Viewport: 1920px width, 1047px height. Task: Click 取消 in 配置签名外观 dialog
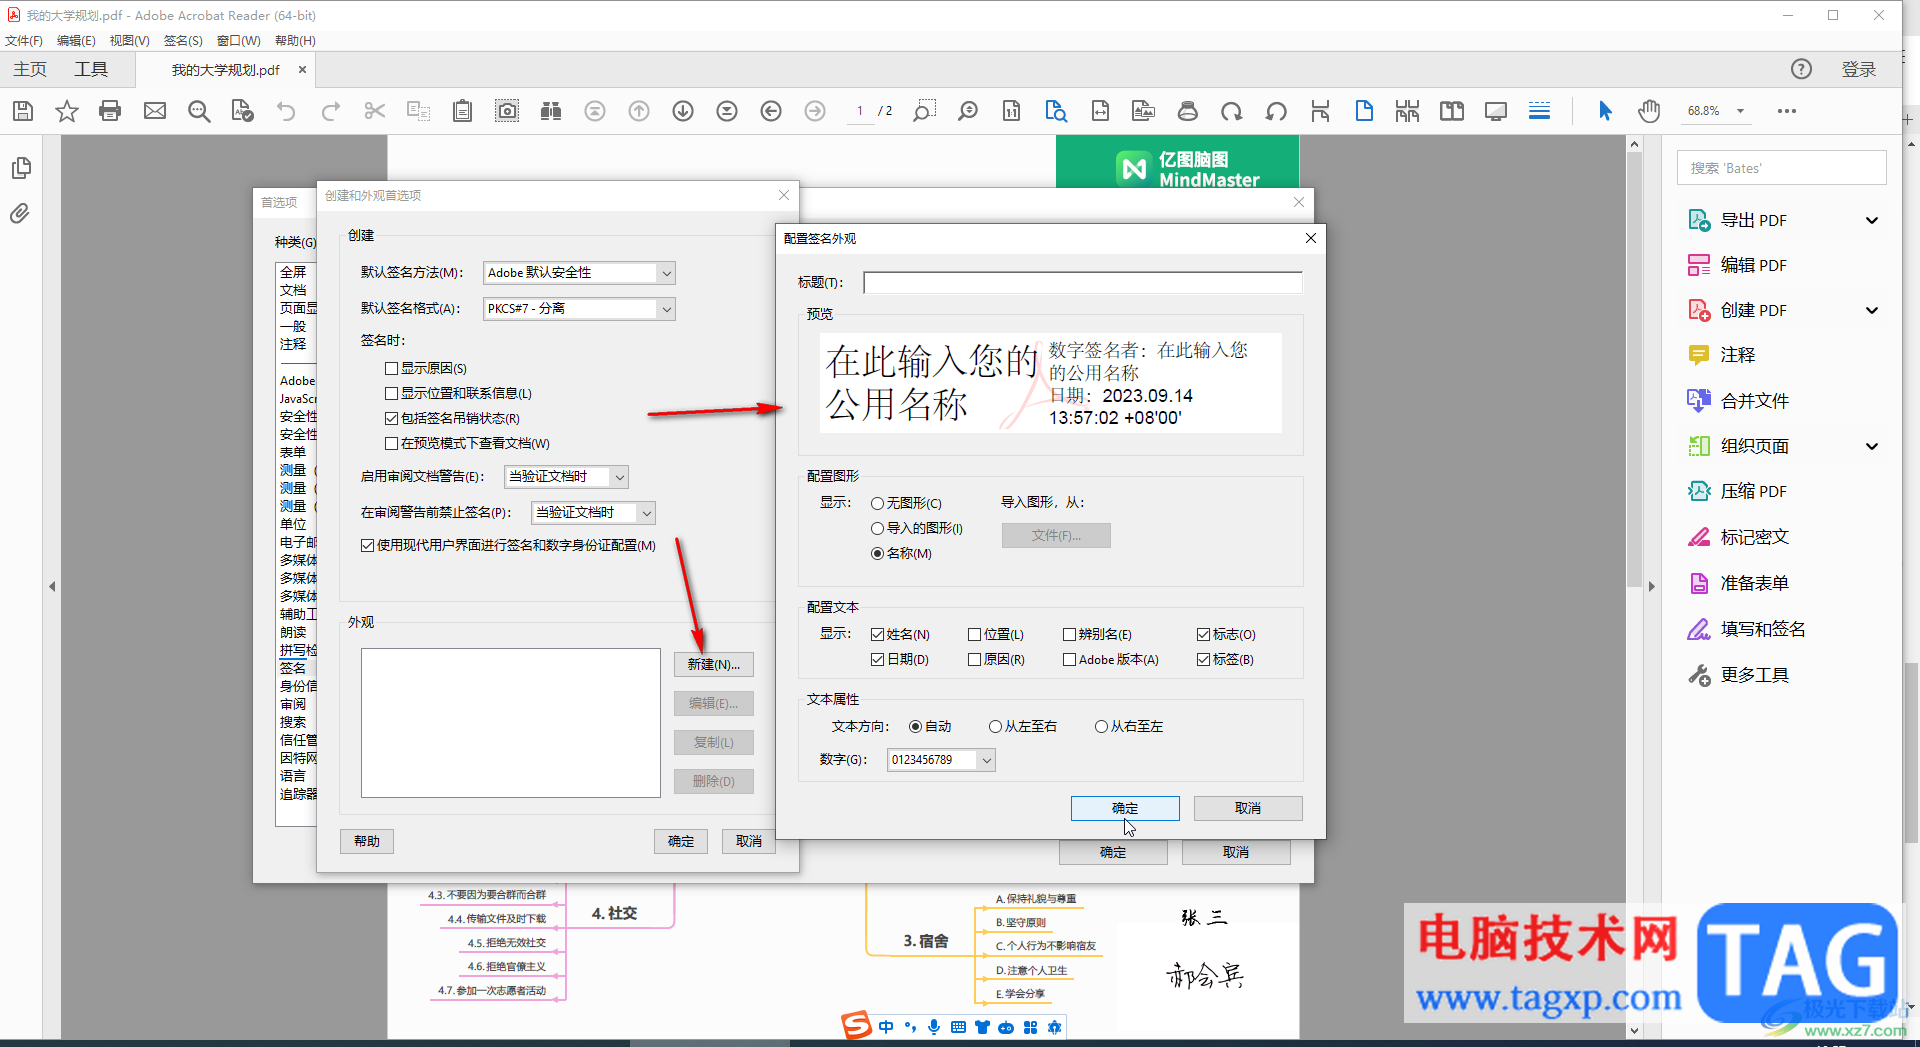1248,809
